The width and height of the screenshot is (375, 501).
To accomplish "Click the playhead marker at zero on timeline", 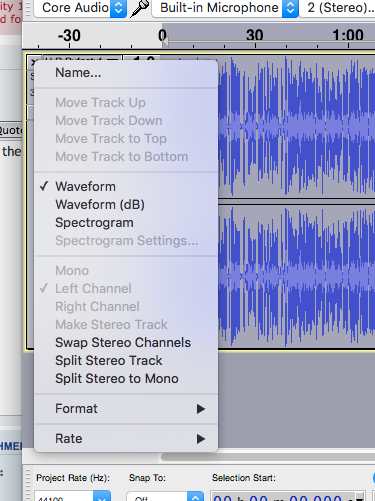I will click(x=164, y=41).
